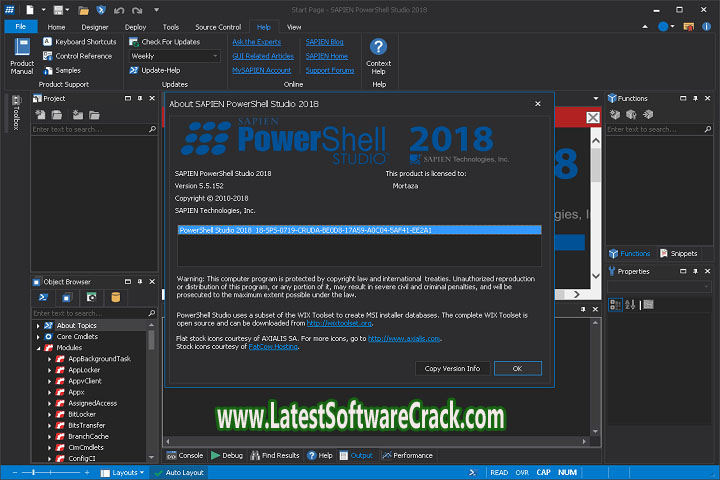720x480 pixels.
Task: Open Keyboard Shortcuts help
Action: pyautogui.click(x=80, y=42)
